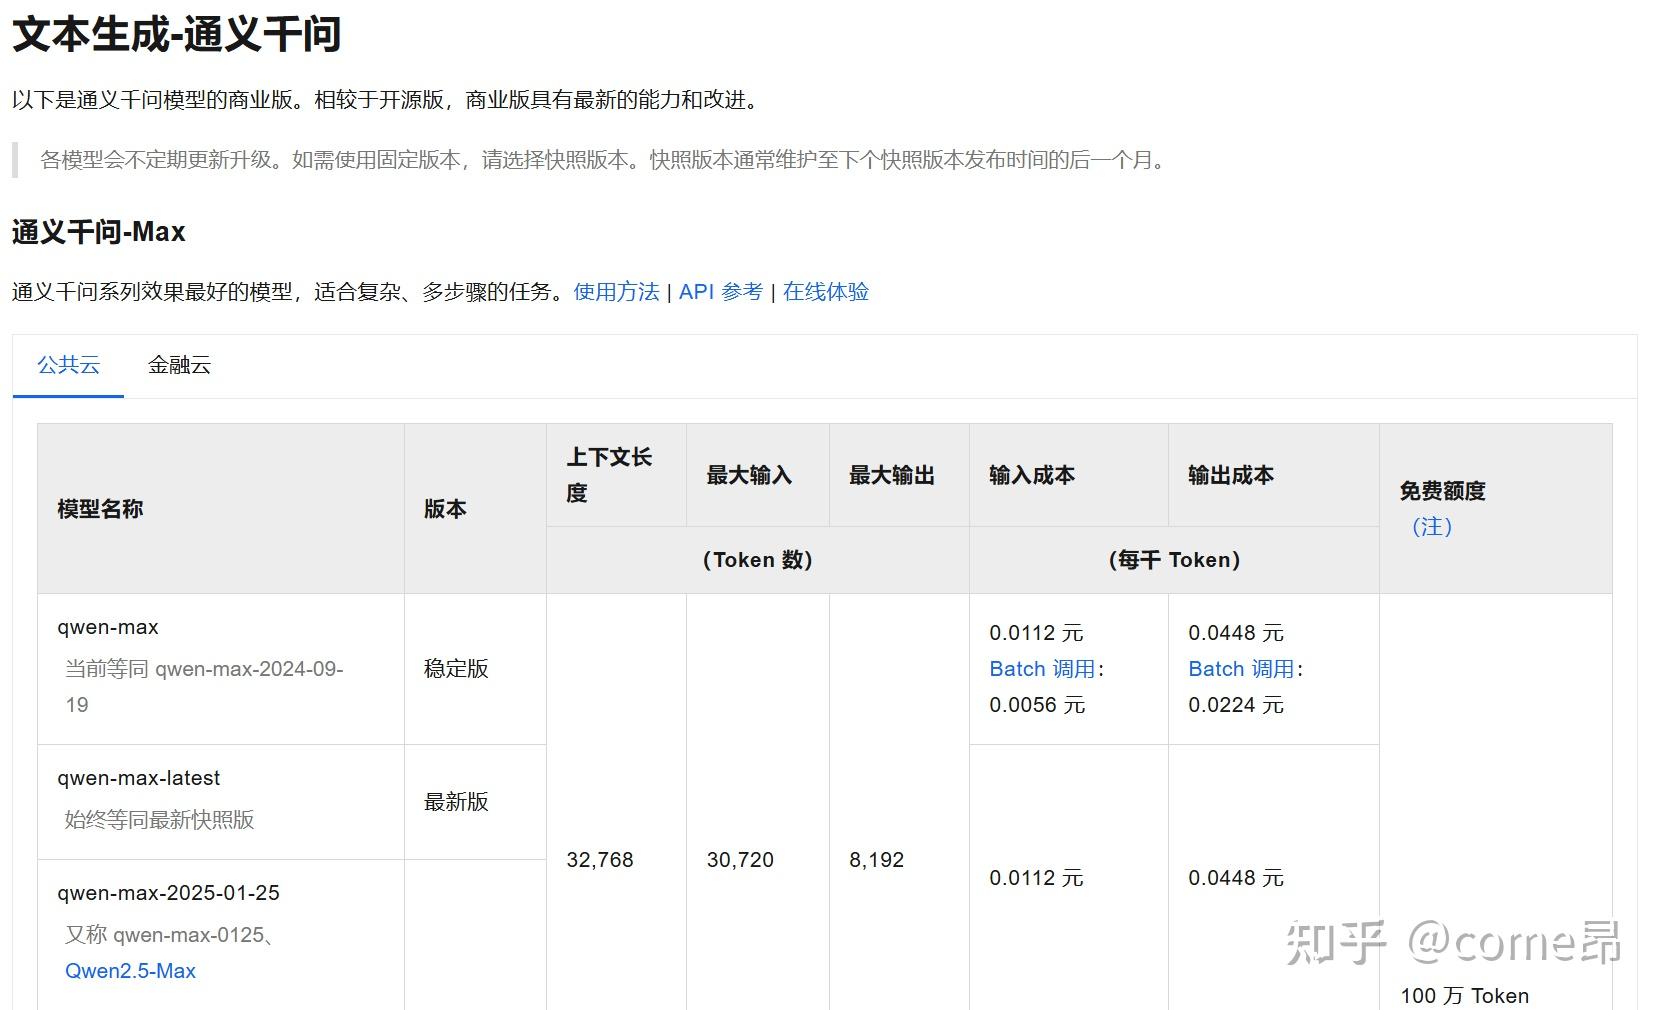
Task: Click the 32,768 context length value
Action: pos(600,860)
